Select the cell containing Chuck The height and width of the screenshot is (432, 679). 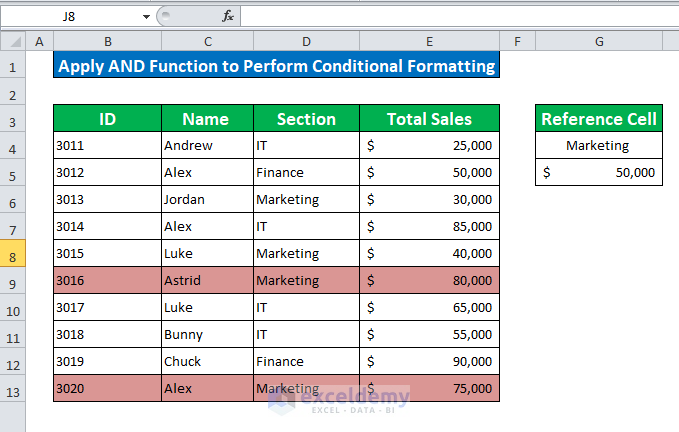point(207,361)
